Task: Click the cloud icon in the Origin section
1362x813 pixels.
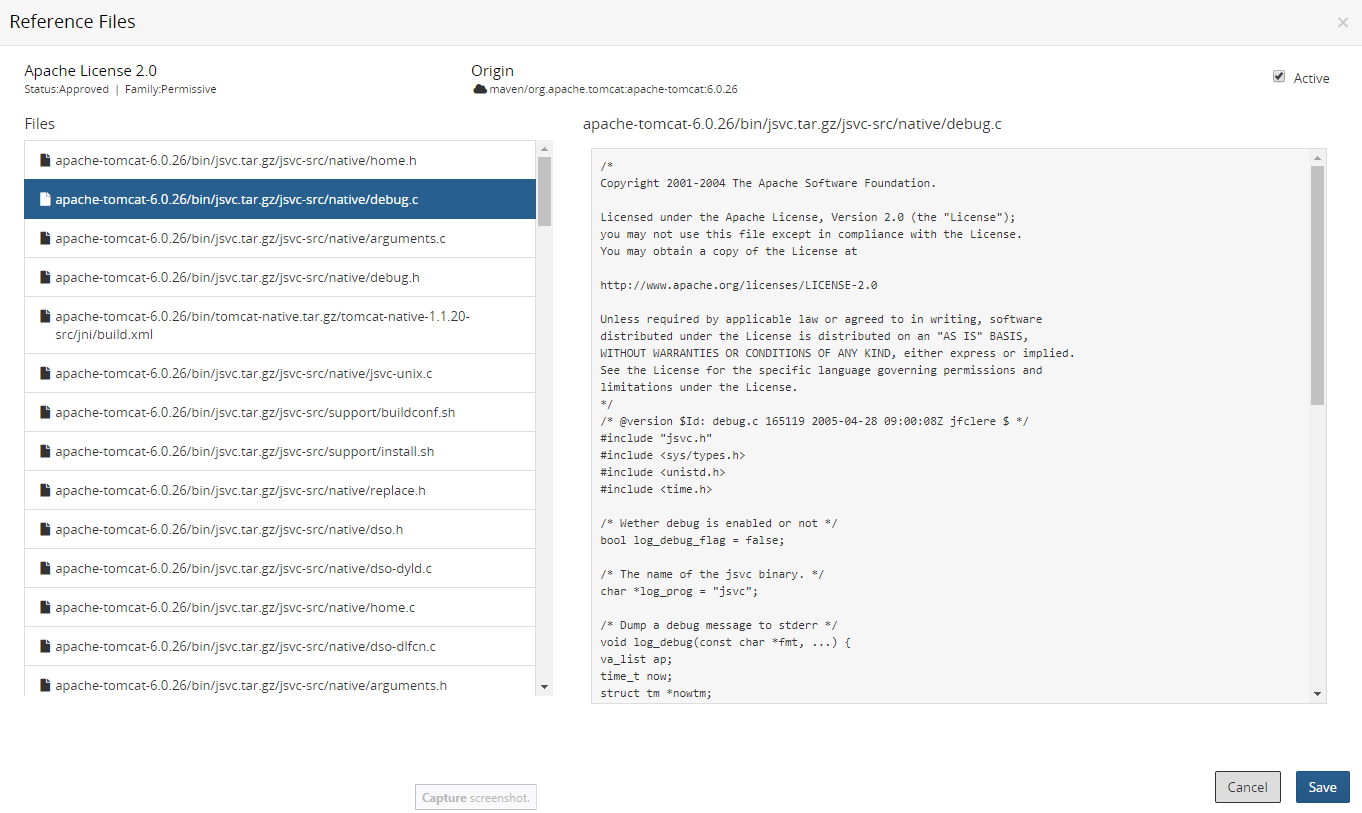Action: [x=482, y=89]
